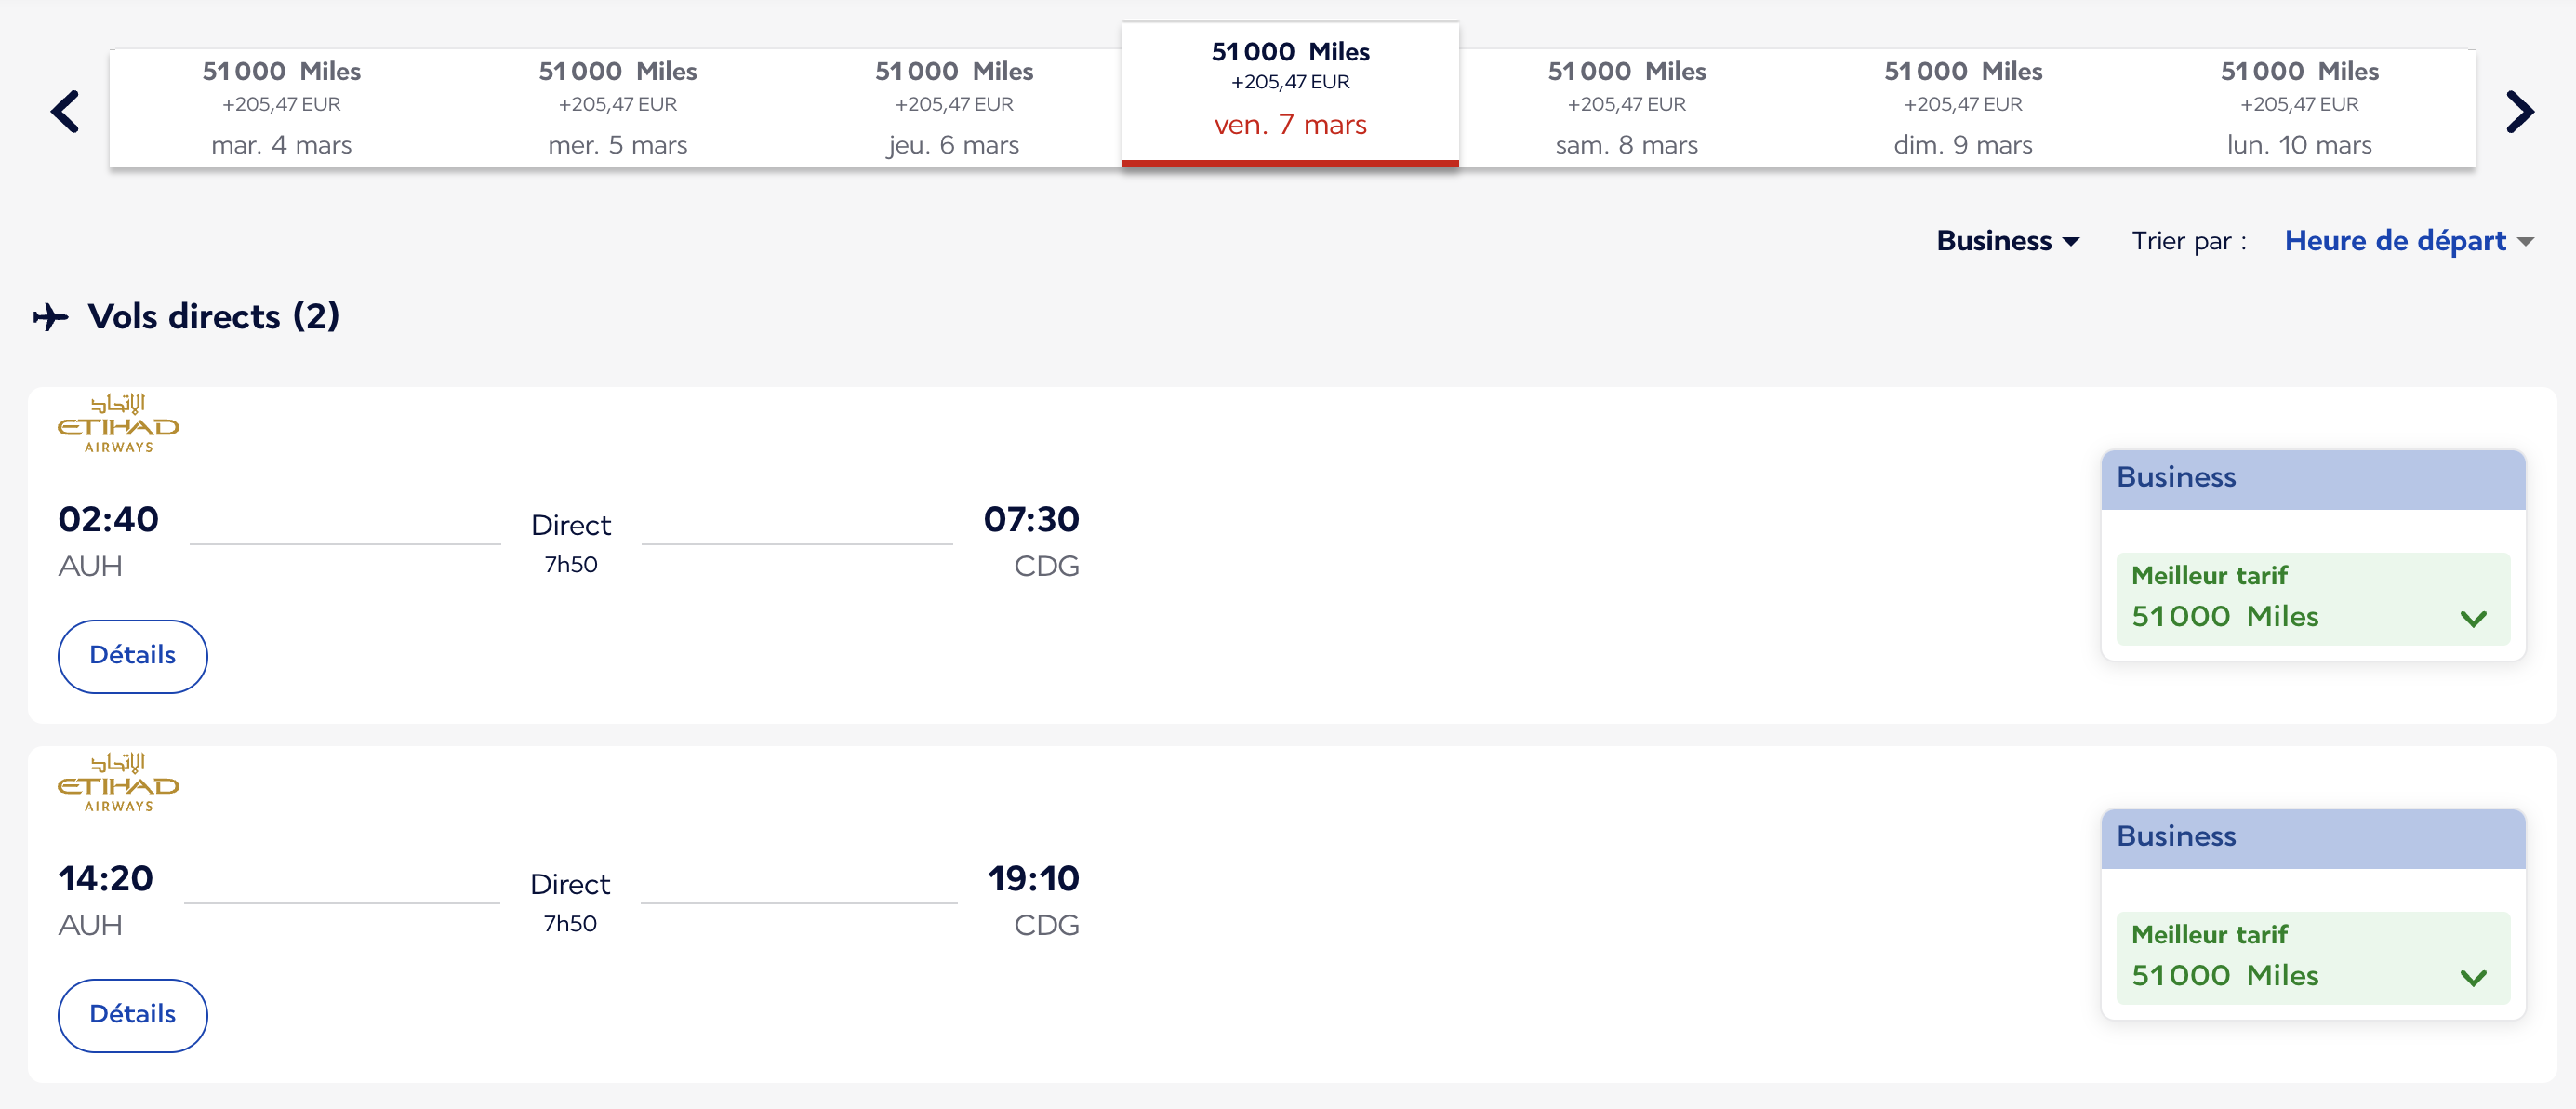Viewport: 2576px width, 1109px height.
Task: Click the Etihad logo on 02:40 flight
Action: pos(118,423)
